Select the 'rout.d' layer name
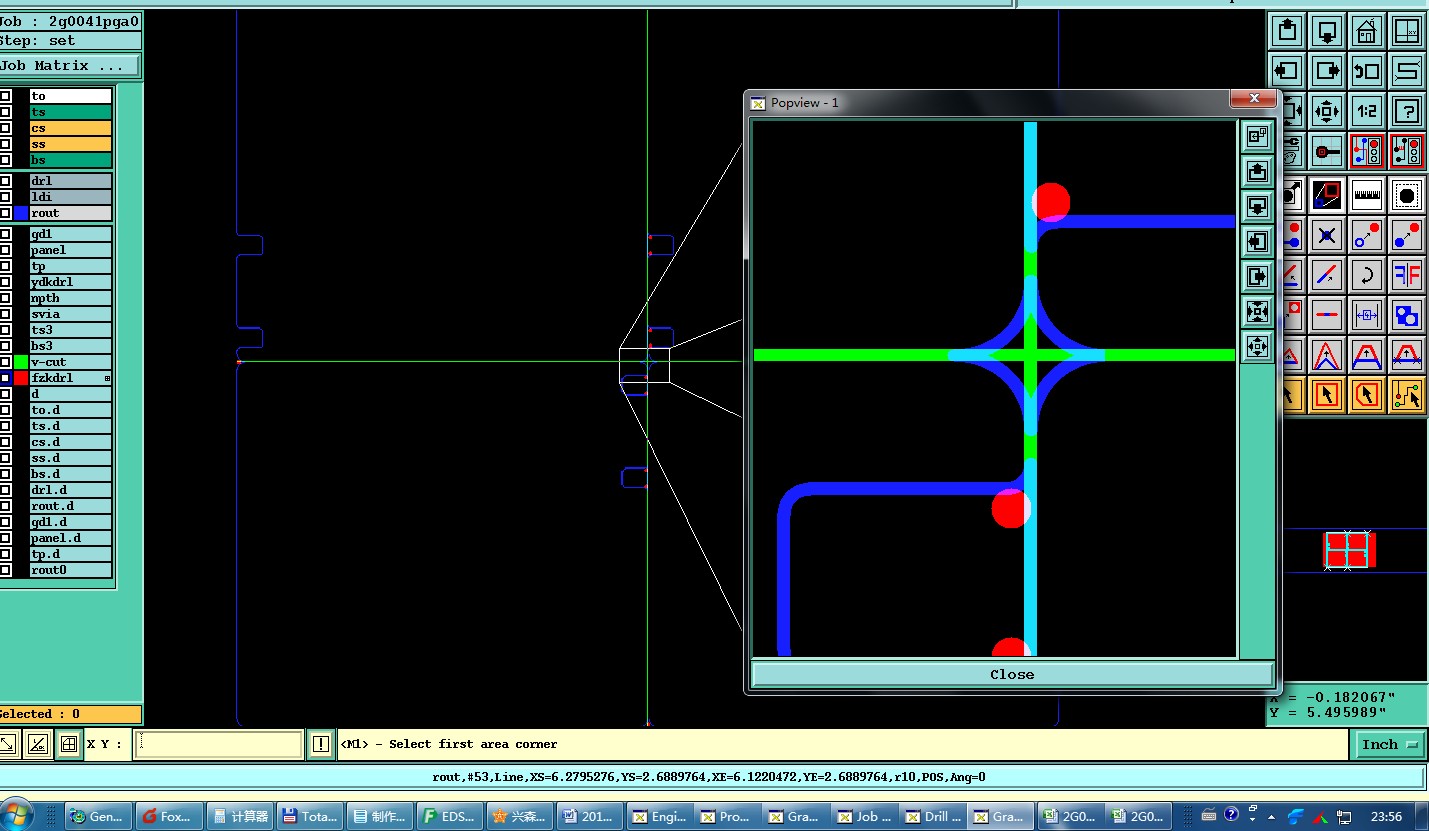This screenshot has width=1429, height=831. pyautogui.click(x=70, y=506)
